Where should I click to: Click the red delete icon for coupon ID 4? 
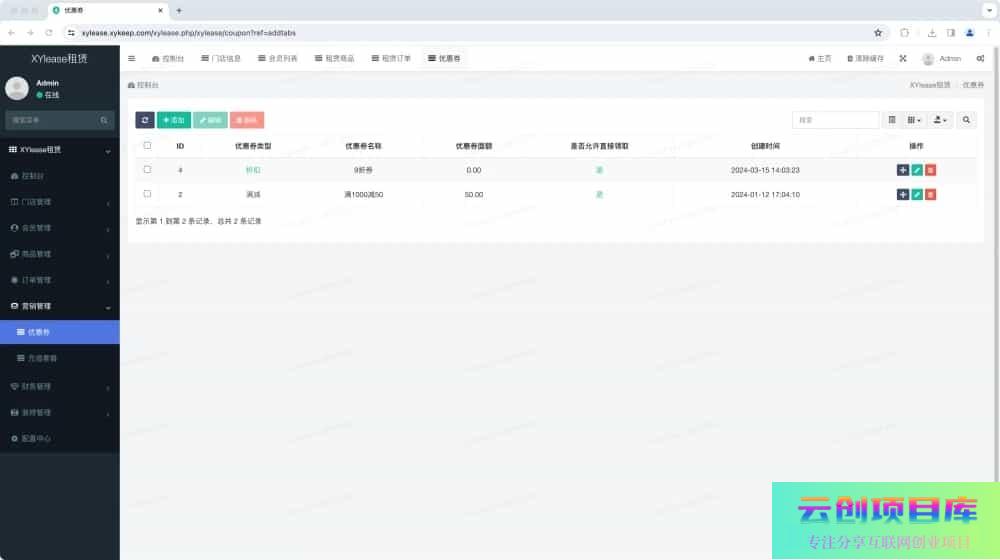931,170
